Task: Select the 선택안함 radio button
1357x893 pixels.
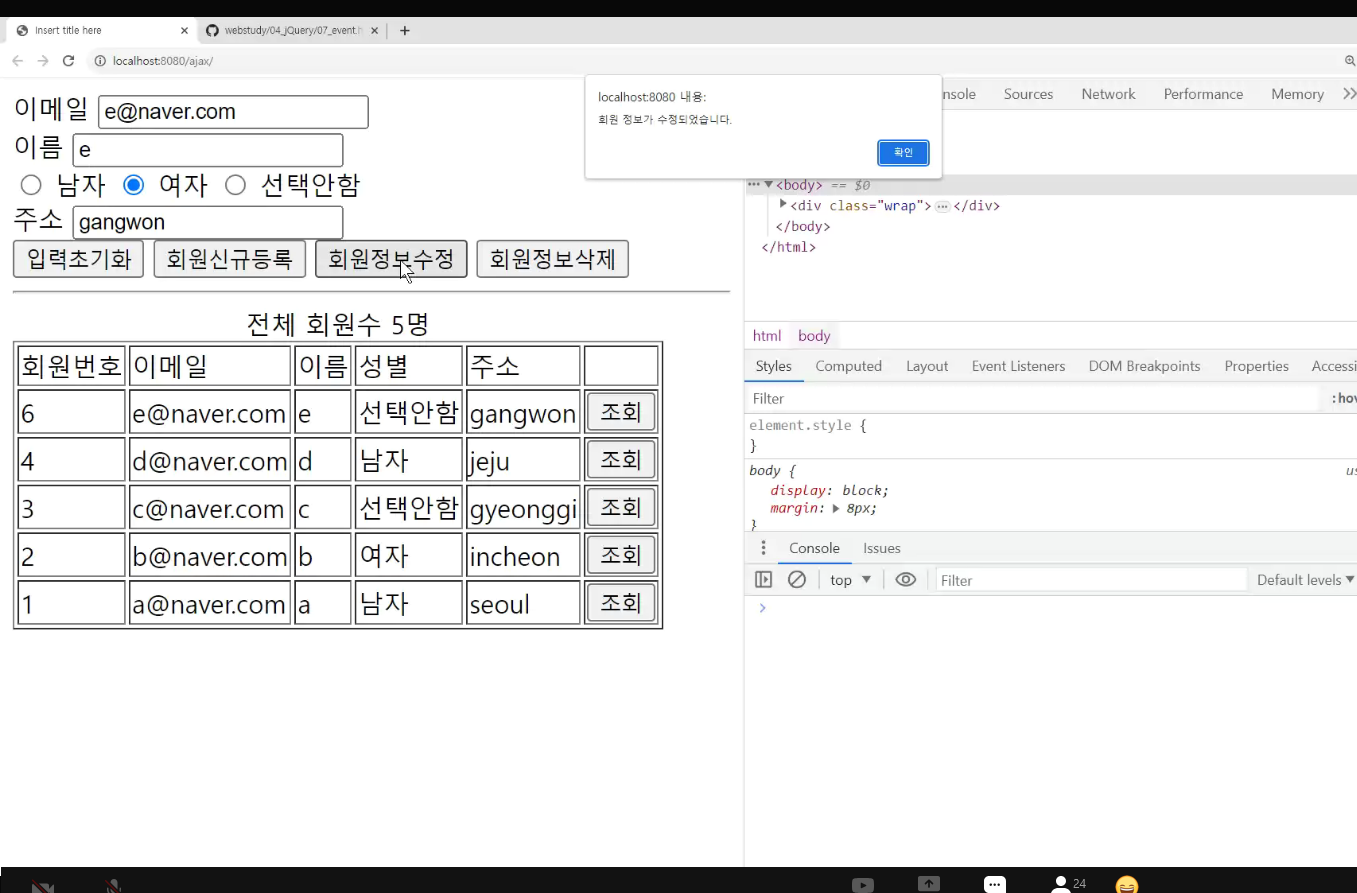Action: tap(235, 185)
